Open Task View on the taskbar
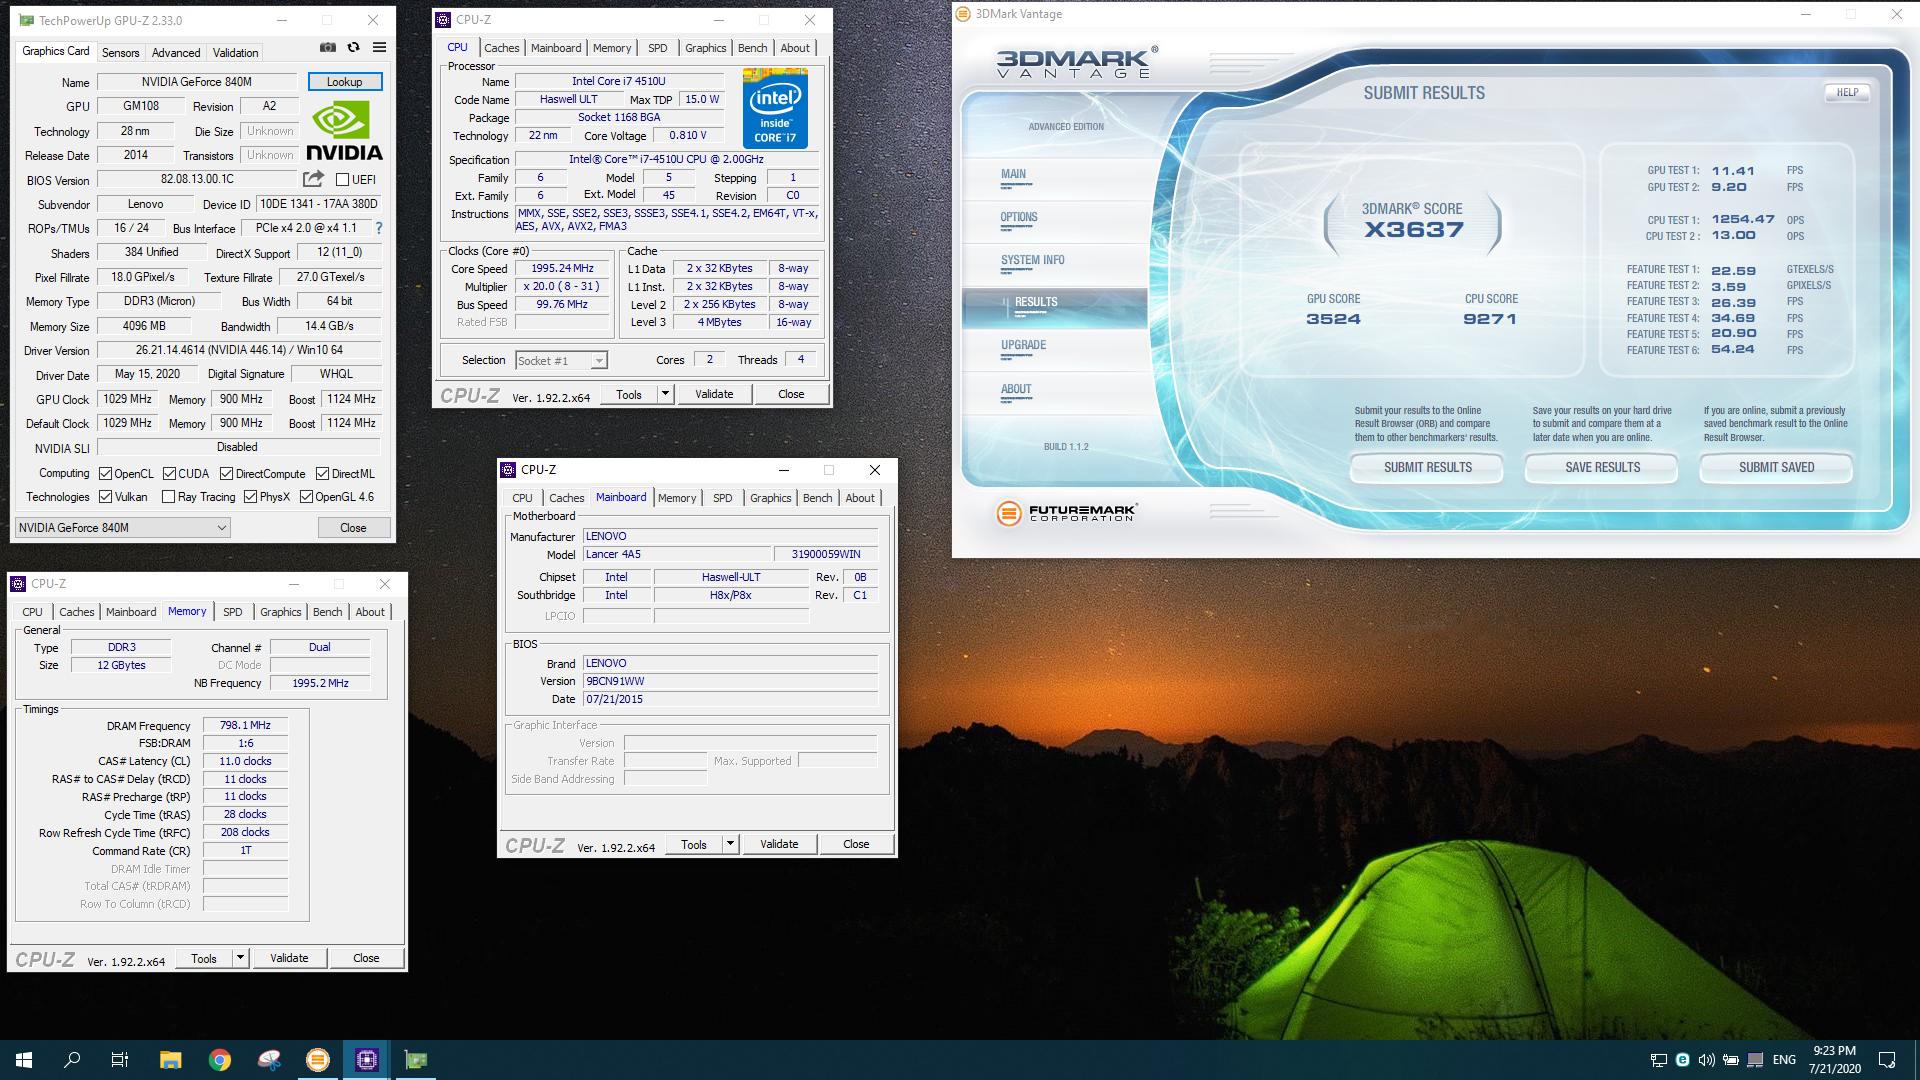The width and height of the screenshot is (1920, 1080). pyautogui.click(x=120, y=1059)
